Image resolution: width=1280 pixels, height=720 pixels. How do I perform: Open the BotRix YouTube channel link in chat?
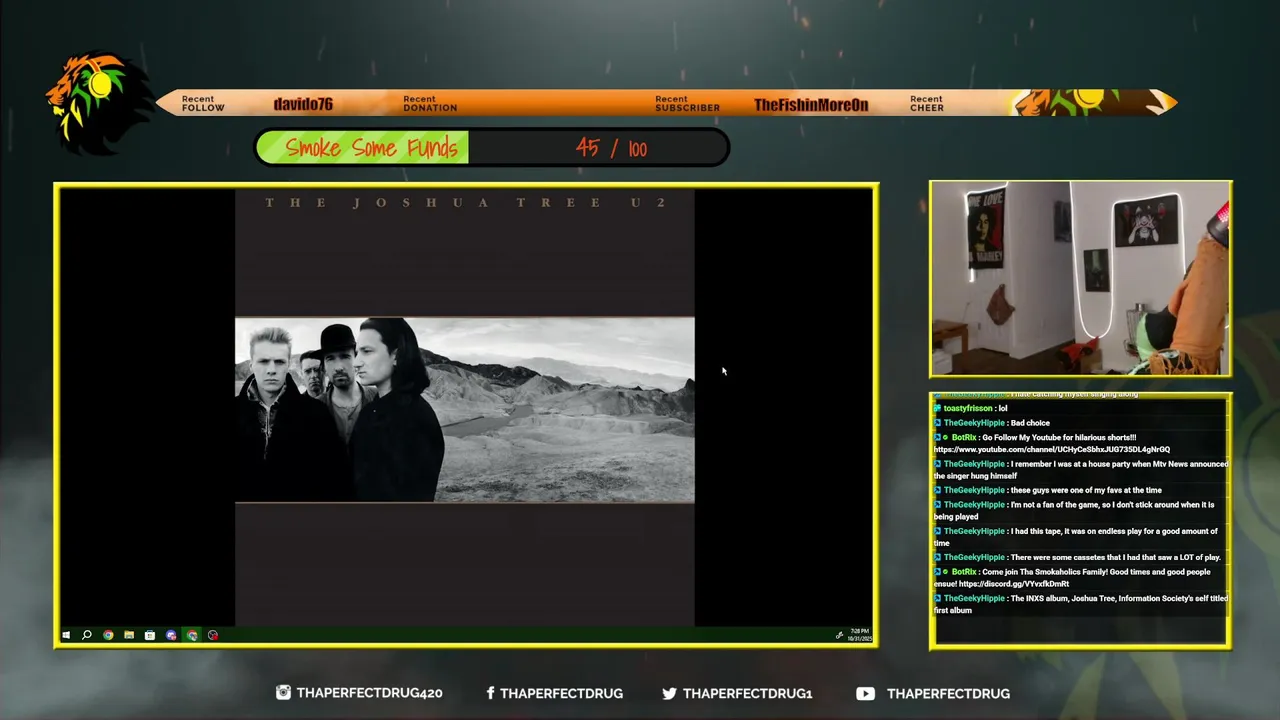pyautogui.click(x=1052, y=450)
